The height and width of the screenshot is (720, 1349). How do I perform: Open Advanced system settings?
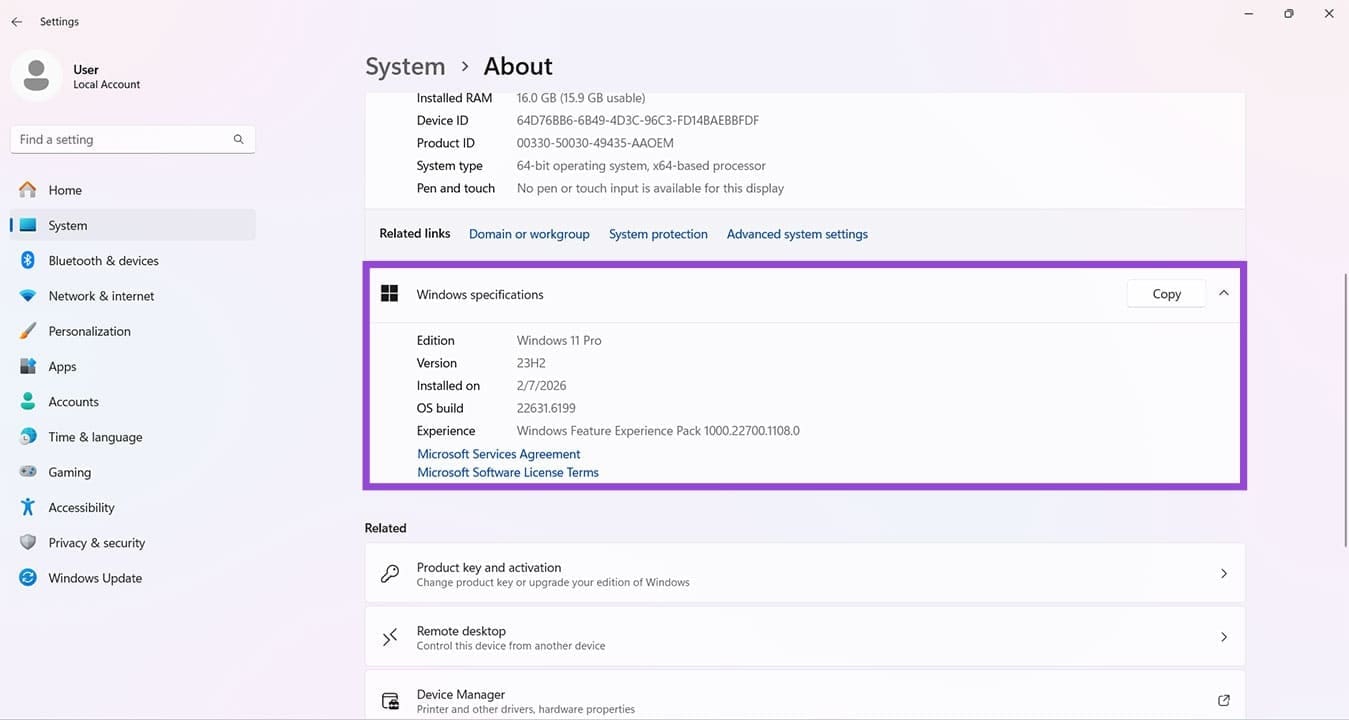click(x=797, y=233)
